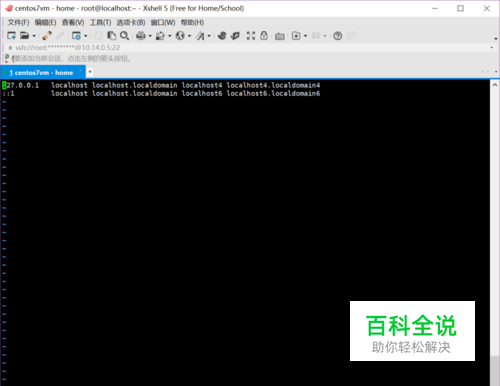Open the 编辑(E) menu
The image size is (500, 386).
45,22
